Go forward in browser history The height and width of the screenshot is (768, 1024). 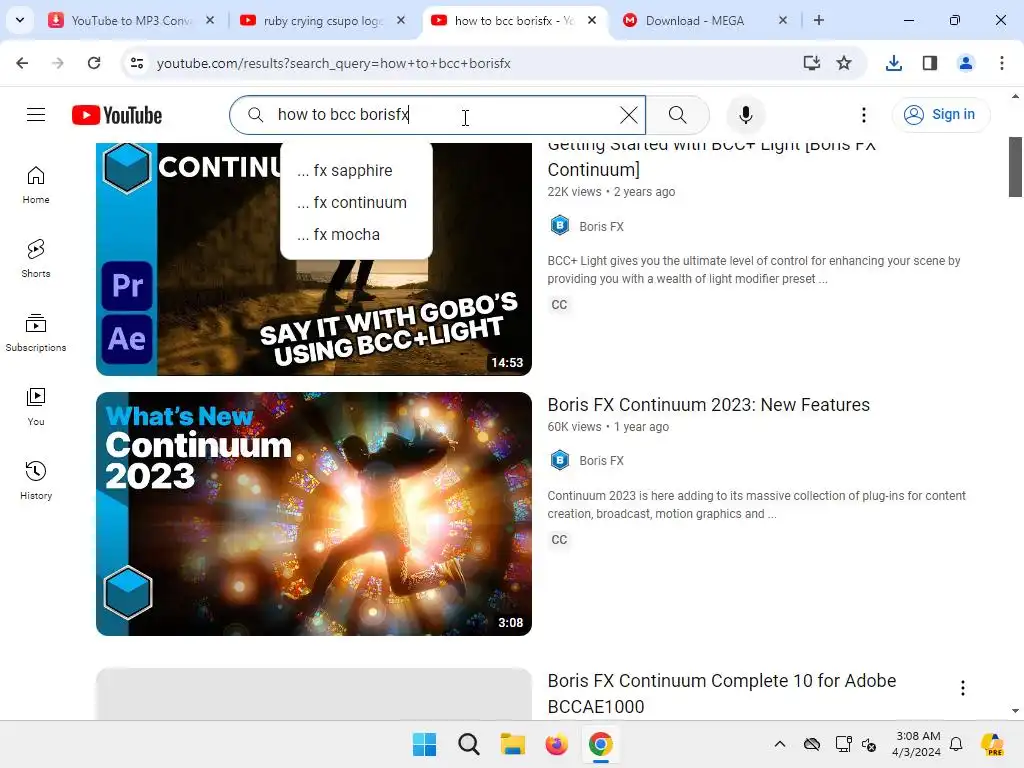(x=58, y=63)
